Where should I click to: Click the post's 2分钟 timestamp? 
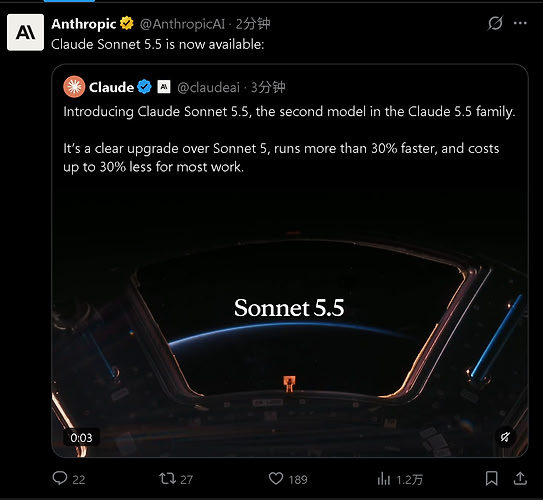tap(253, 24)
